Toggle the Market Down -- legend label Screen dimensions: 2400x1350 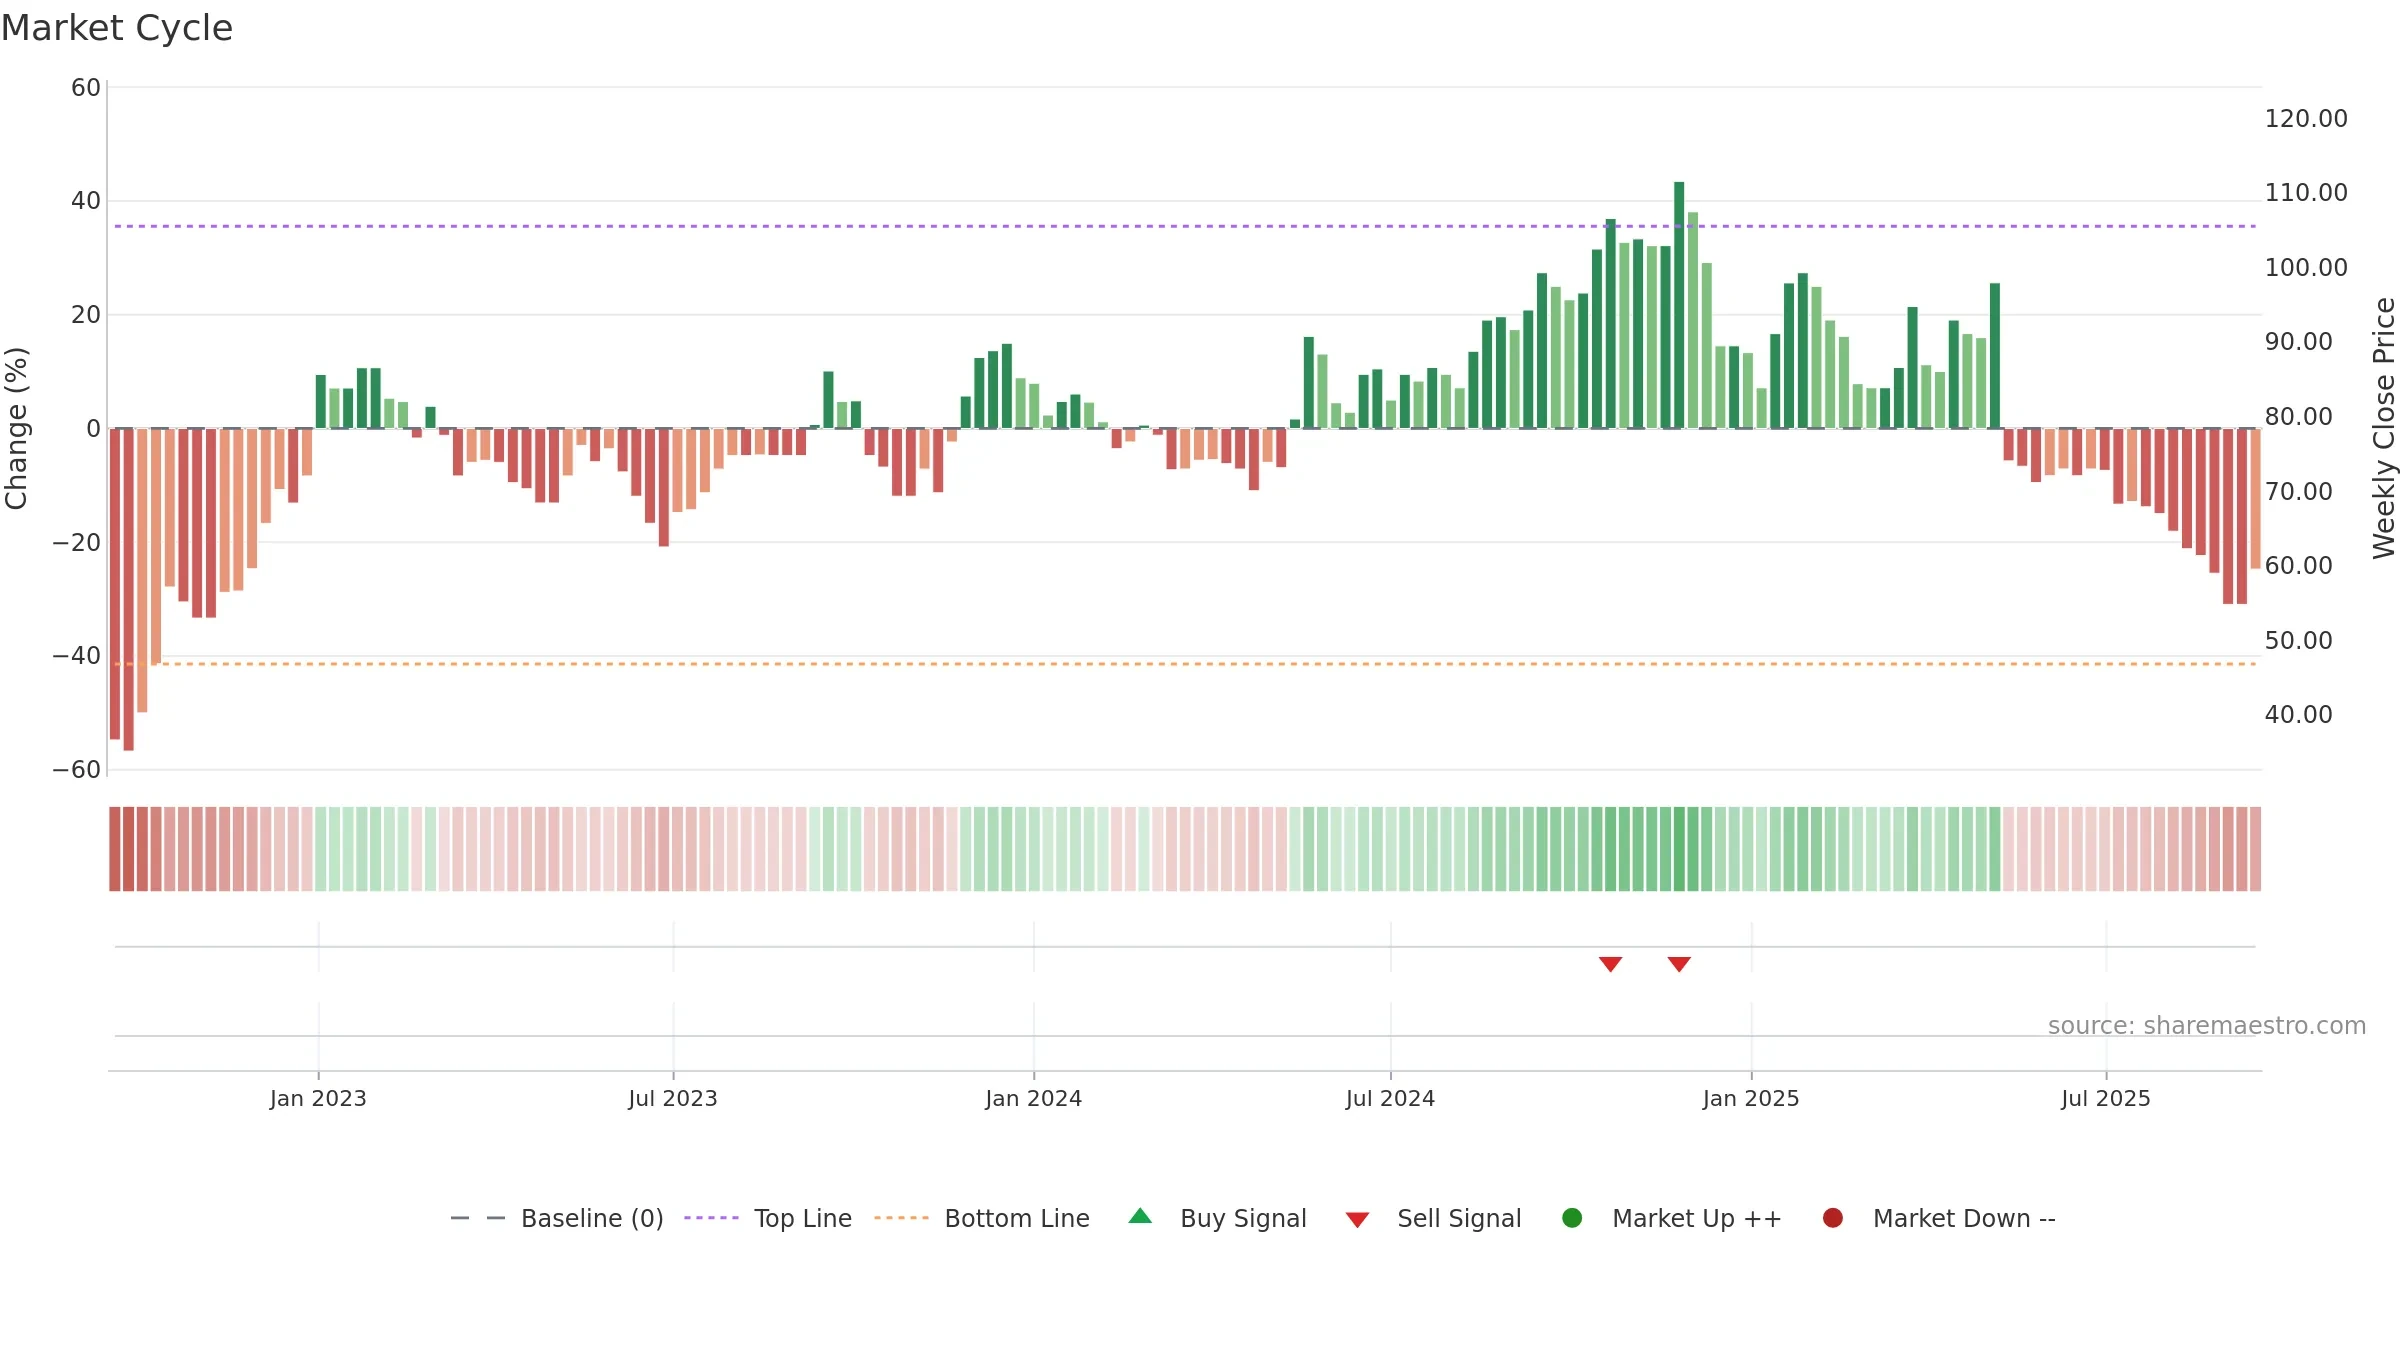[1964, 1218]
